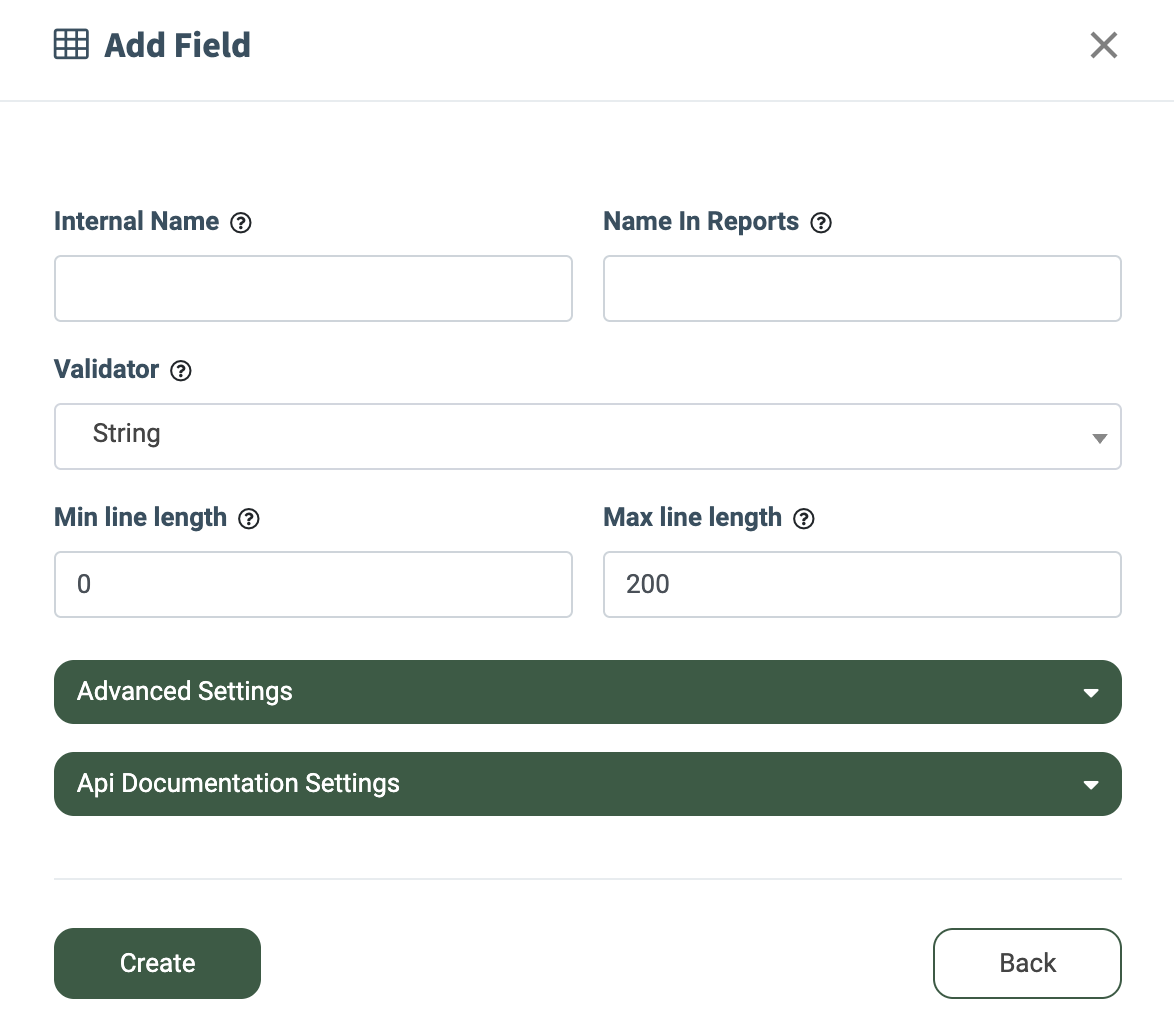Click the Internal Name label text

coord(136,222)
